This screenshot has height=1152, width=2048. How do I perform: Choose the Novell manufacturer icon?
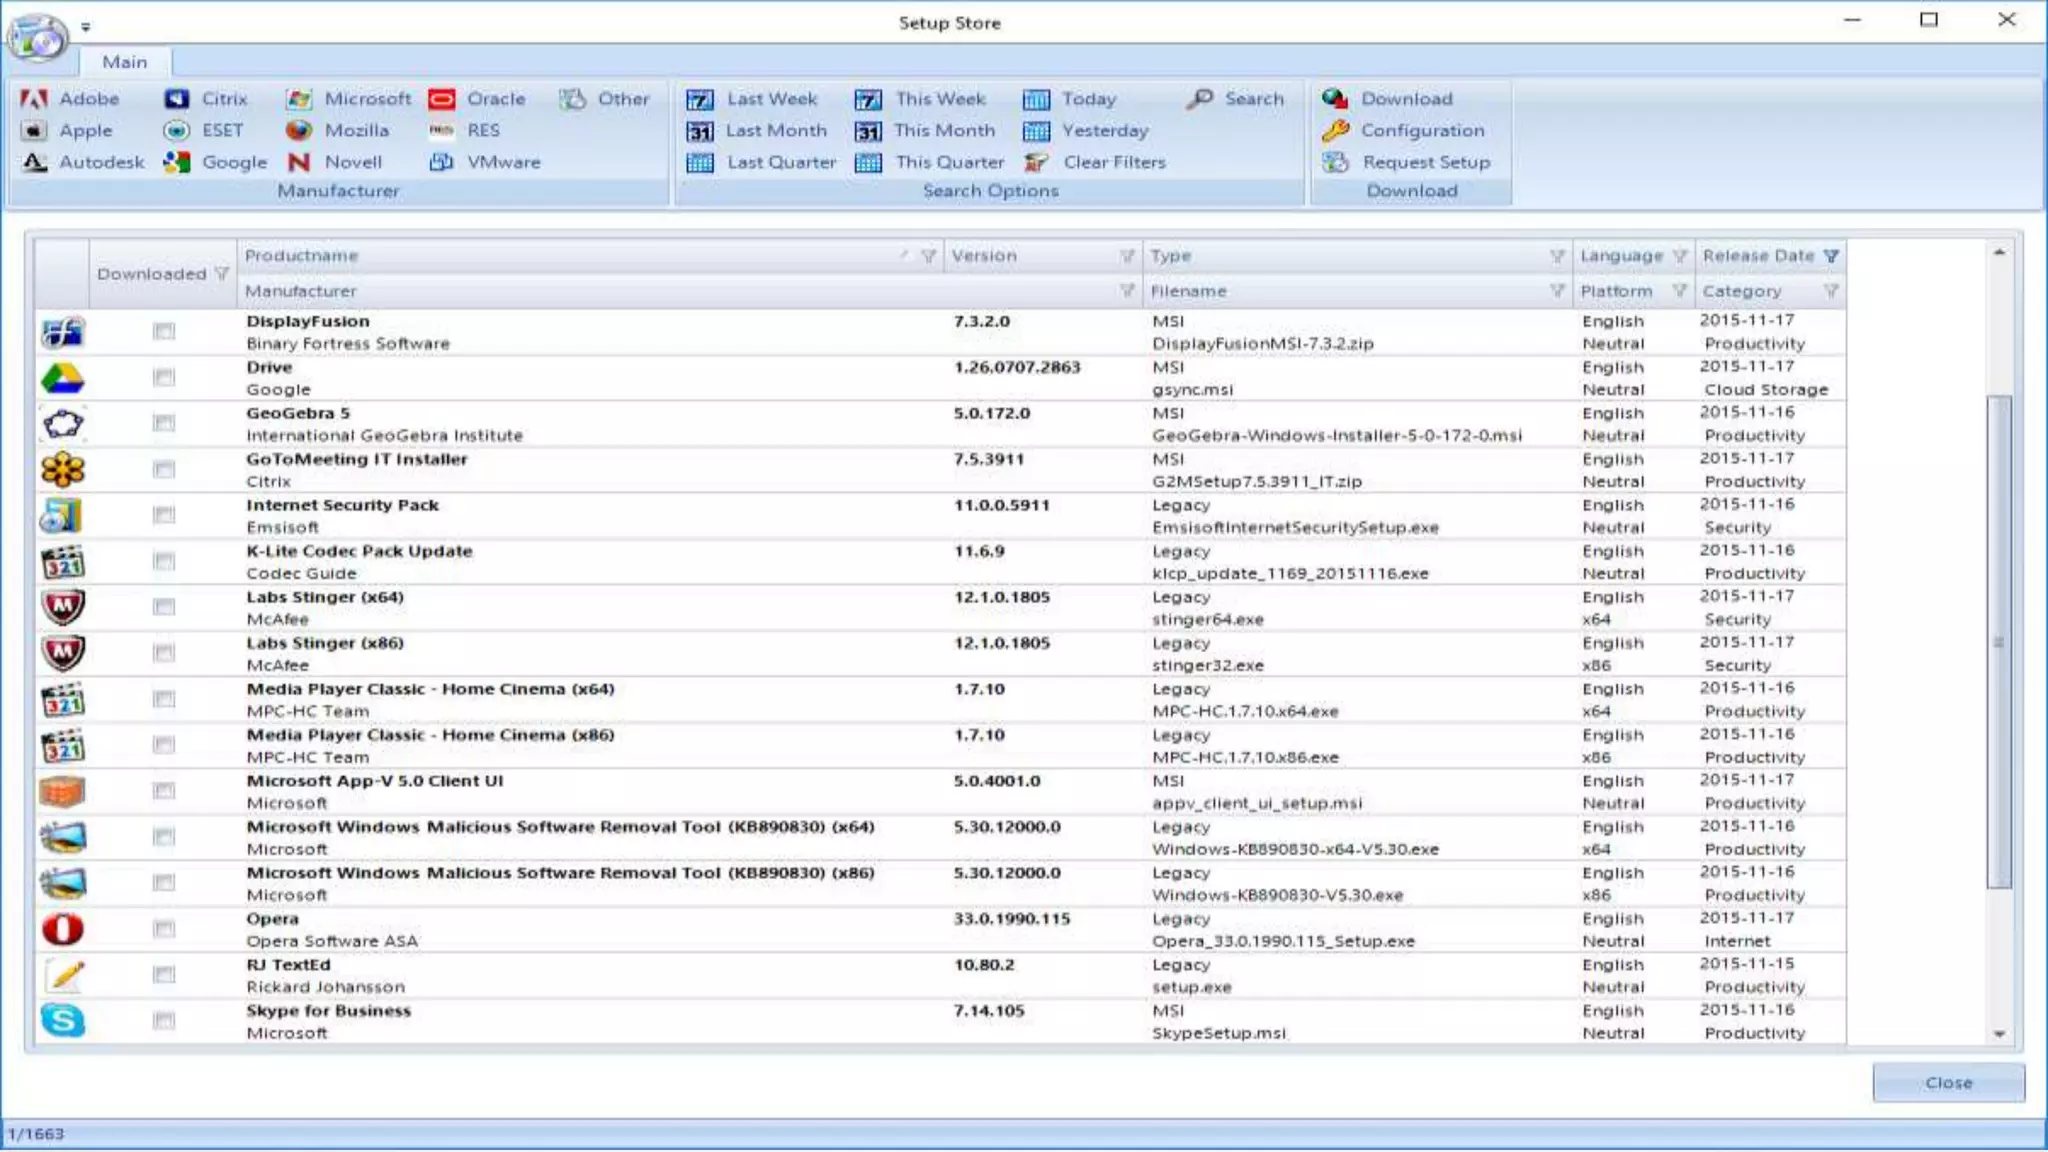click(299, 162)
